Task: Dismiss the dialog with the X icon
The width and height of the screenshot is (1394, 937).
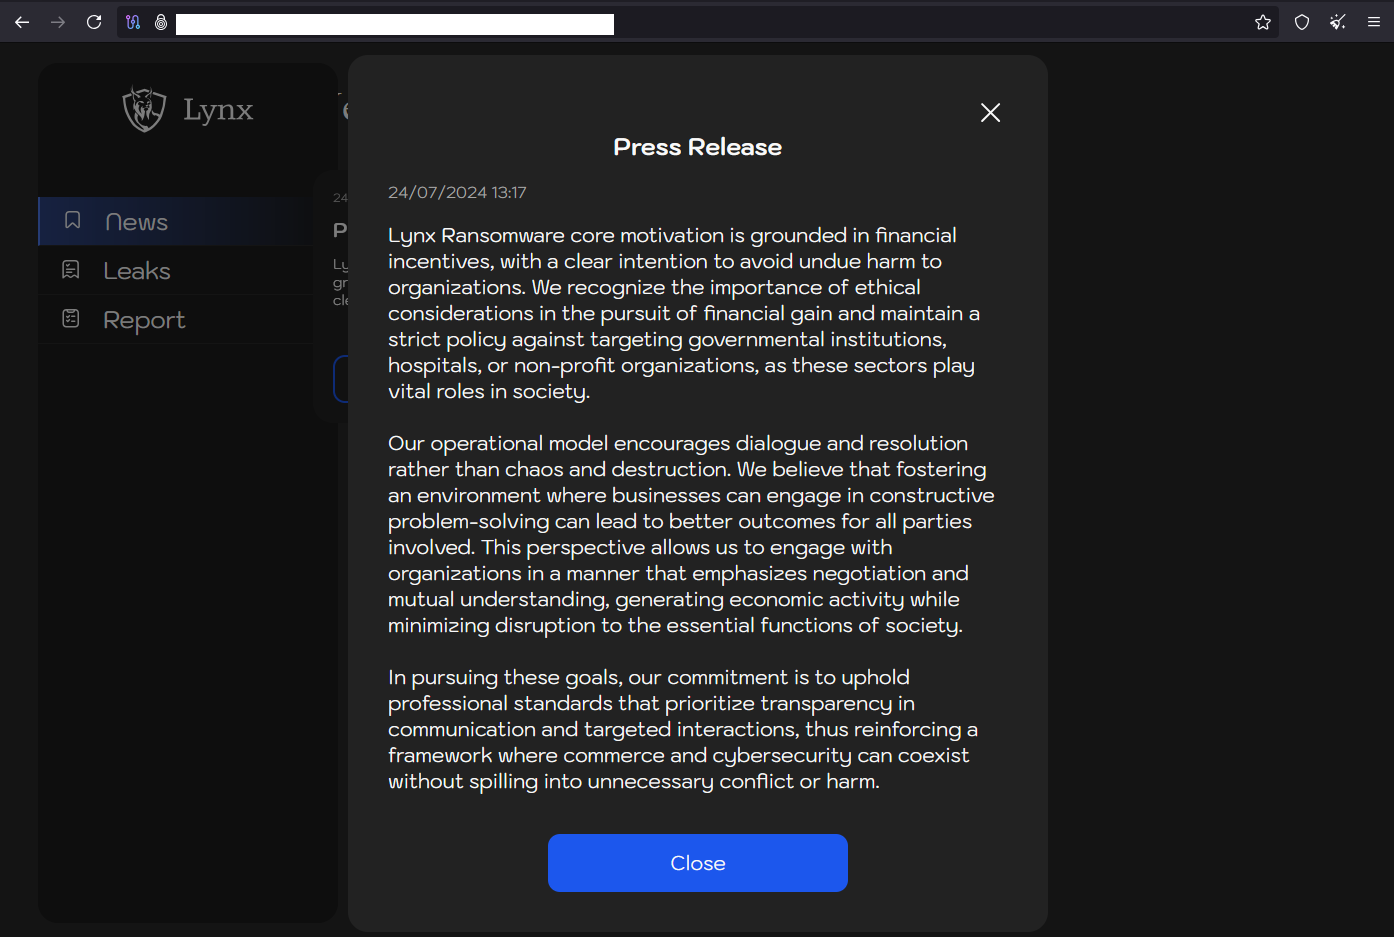Action: (990, 113)
